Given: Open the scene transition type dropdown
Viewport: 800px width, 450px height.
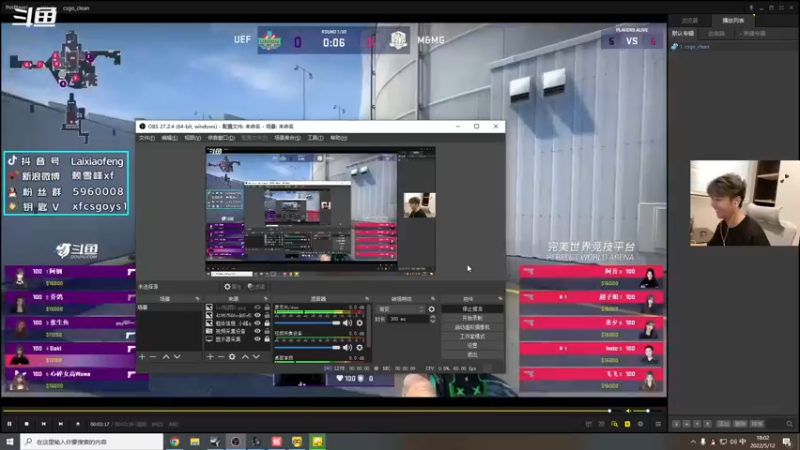Looking at the screenshot, I should pyautogui.click(x=401, y=309).
